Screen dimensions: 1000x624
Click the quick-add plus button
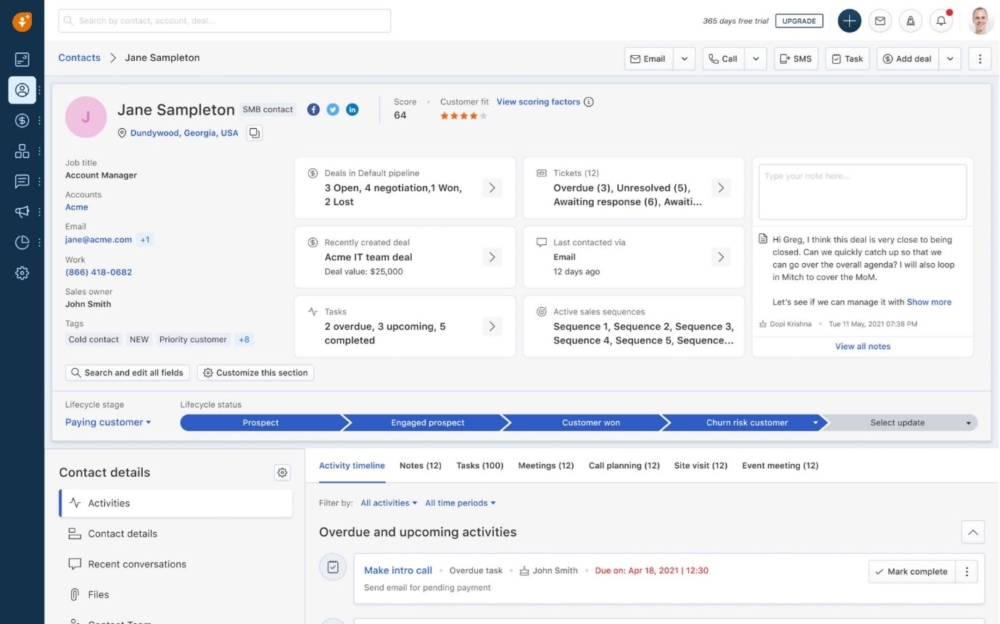[849, 21]
